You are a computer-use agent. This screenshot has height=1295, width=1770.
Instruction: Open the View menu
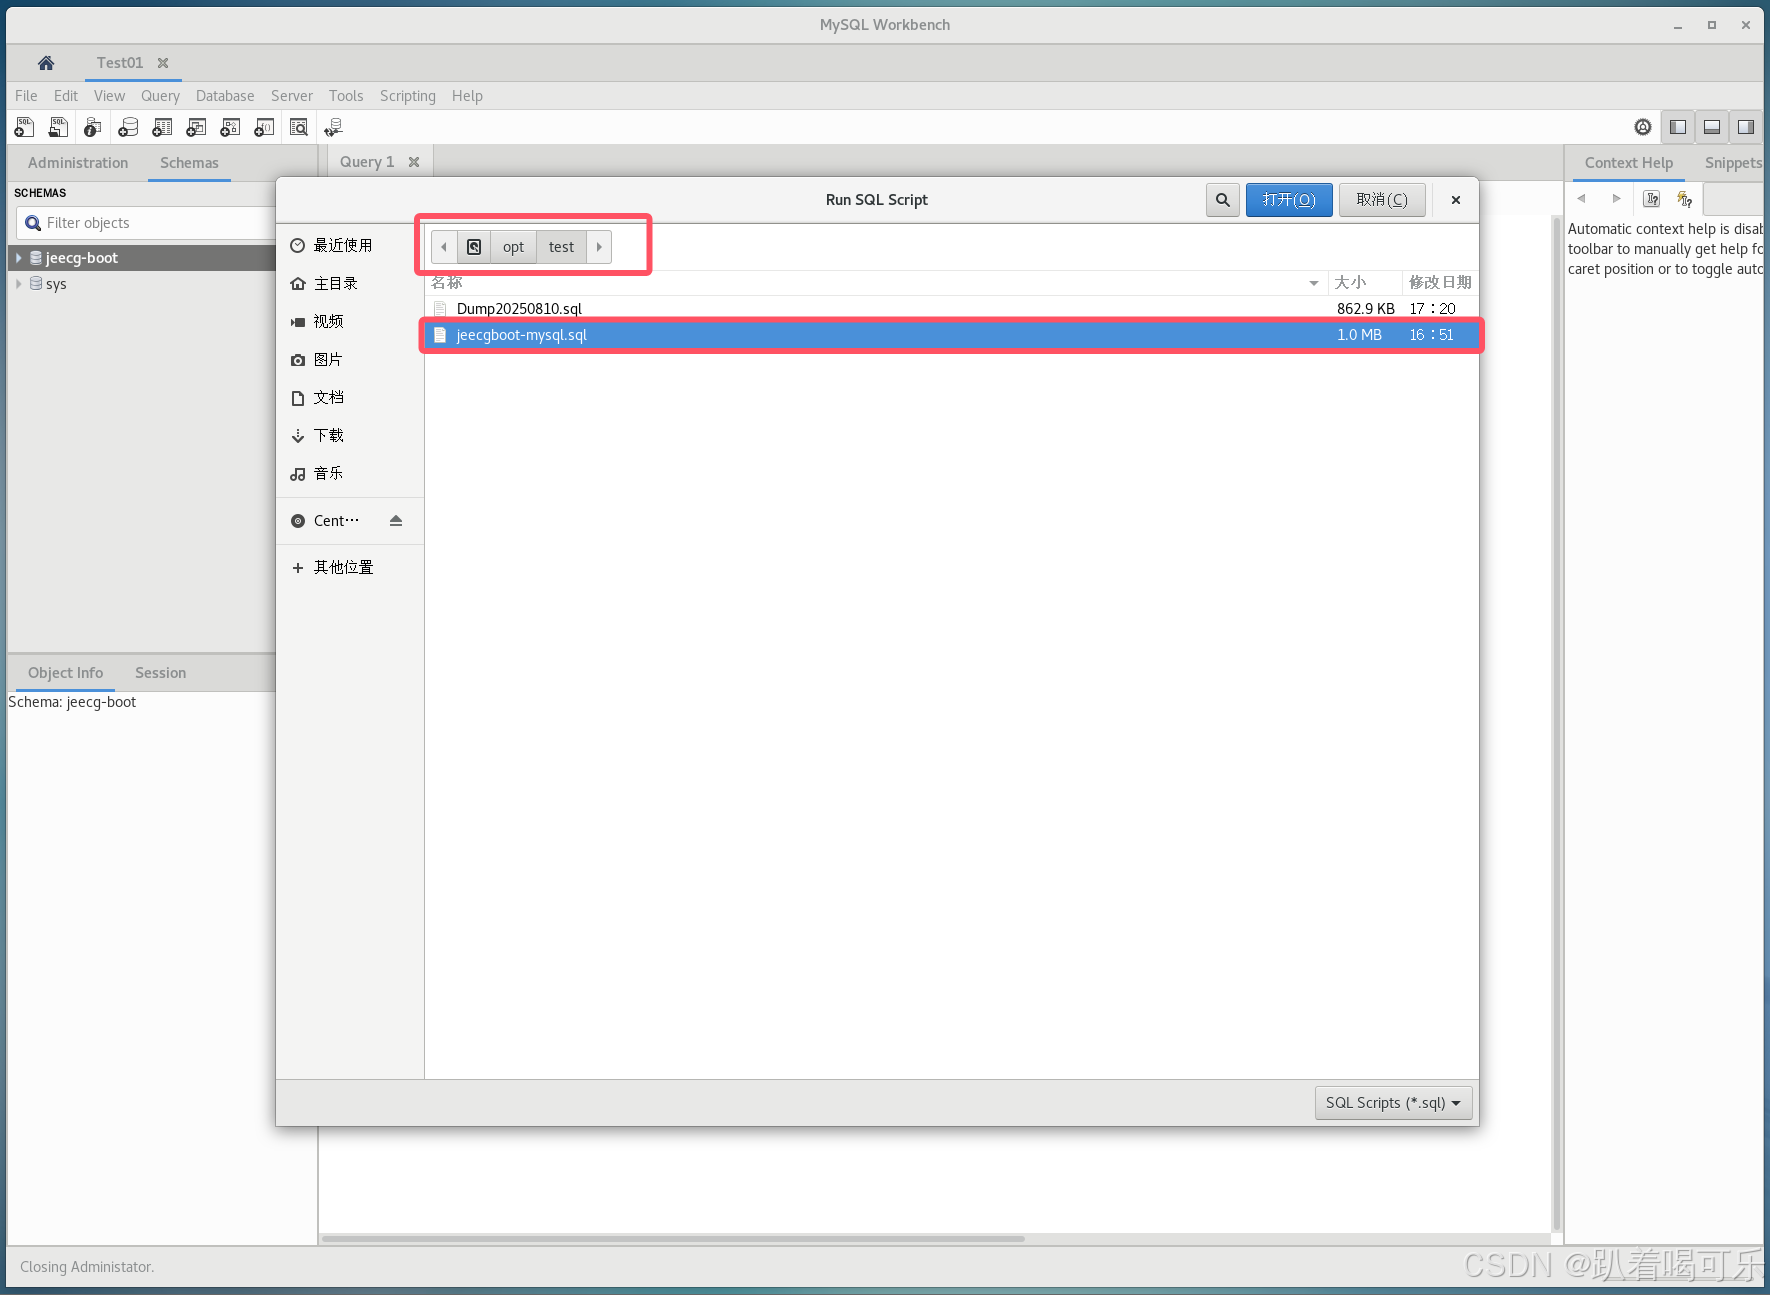(109, 96)
